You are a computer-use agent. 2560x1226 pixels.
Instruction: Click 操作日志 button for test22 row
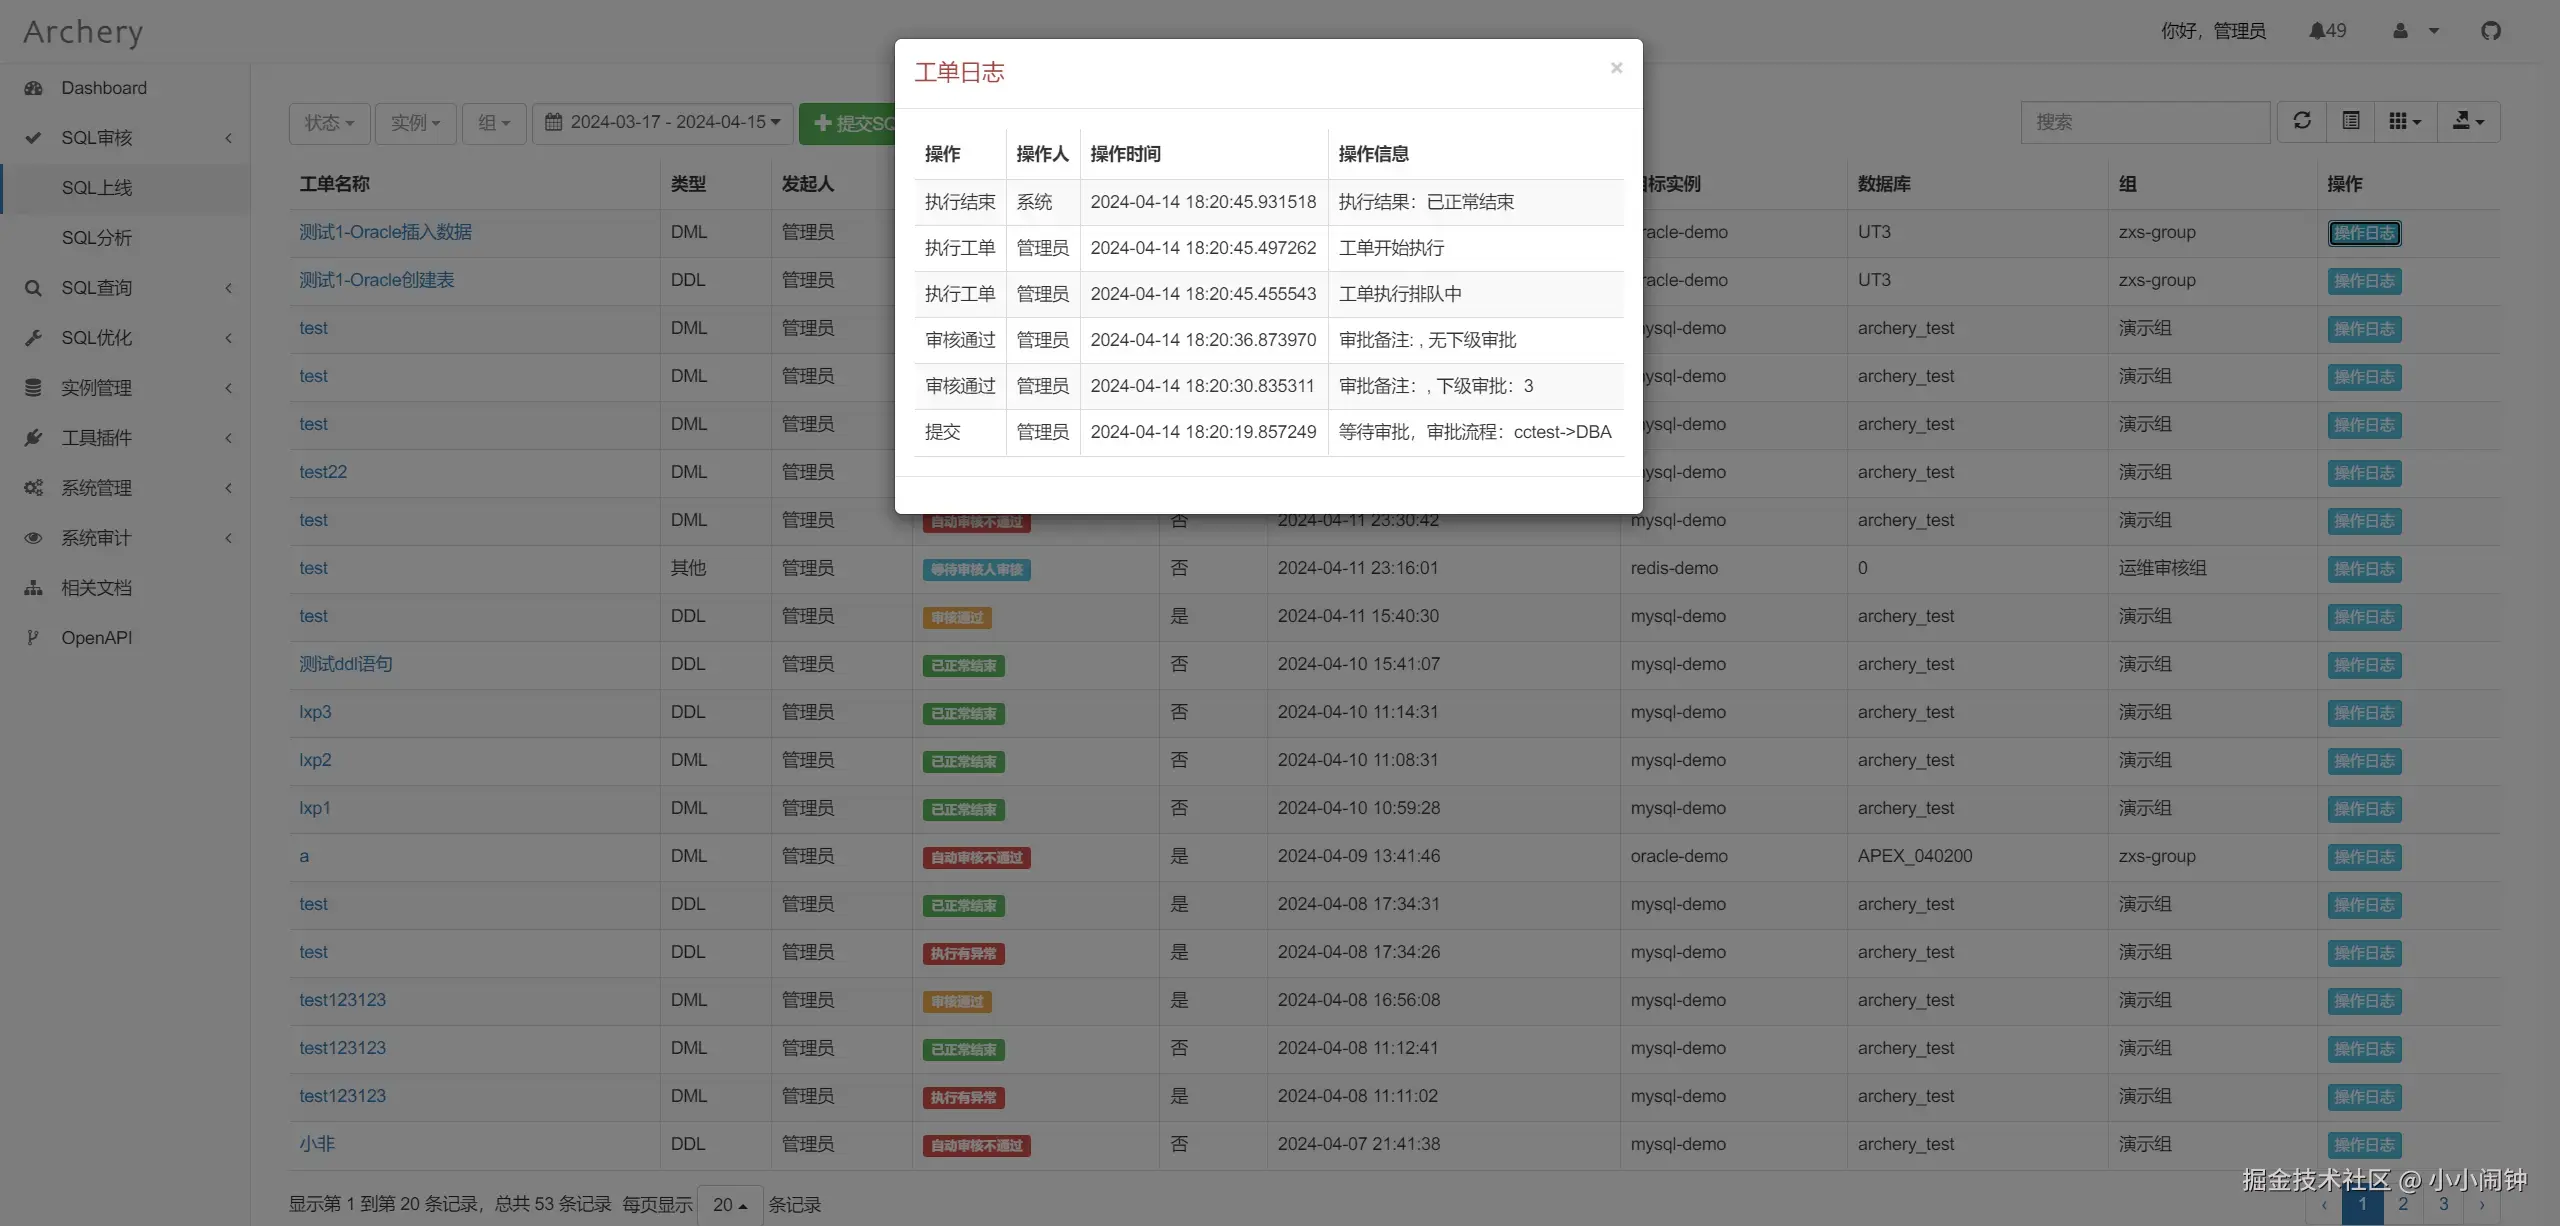coord(2363,472)
